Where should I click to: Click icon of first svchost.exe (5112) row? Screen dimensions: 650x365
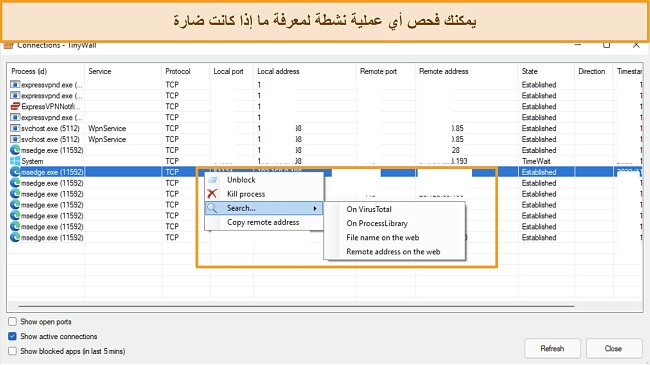coord(15,128)
